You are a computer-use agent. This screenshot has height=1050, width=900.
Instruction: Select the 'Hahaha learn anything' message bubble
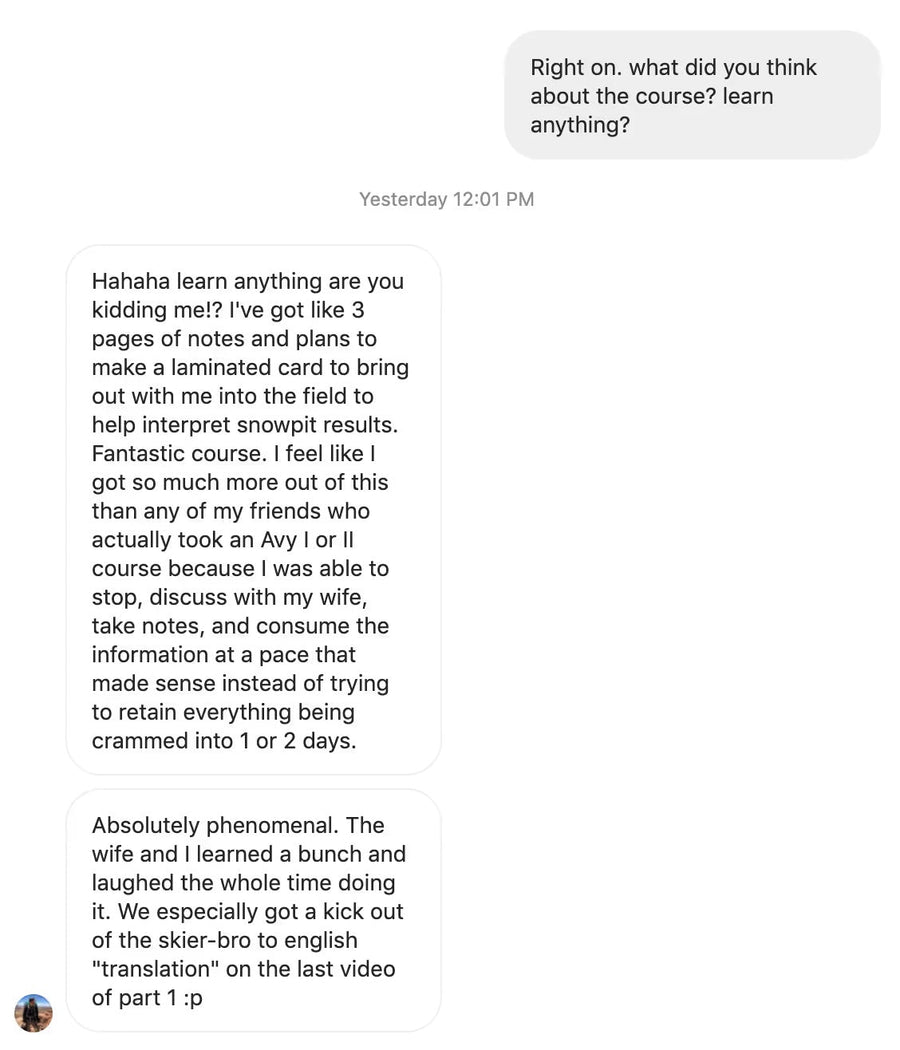[254, 510]
